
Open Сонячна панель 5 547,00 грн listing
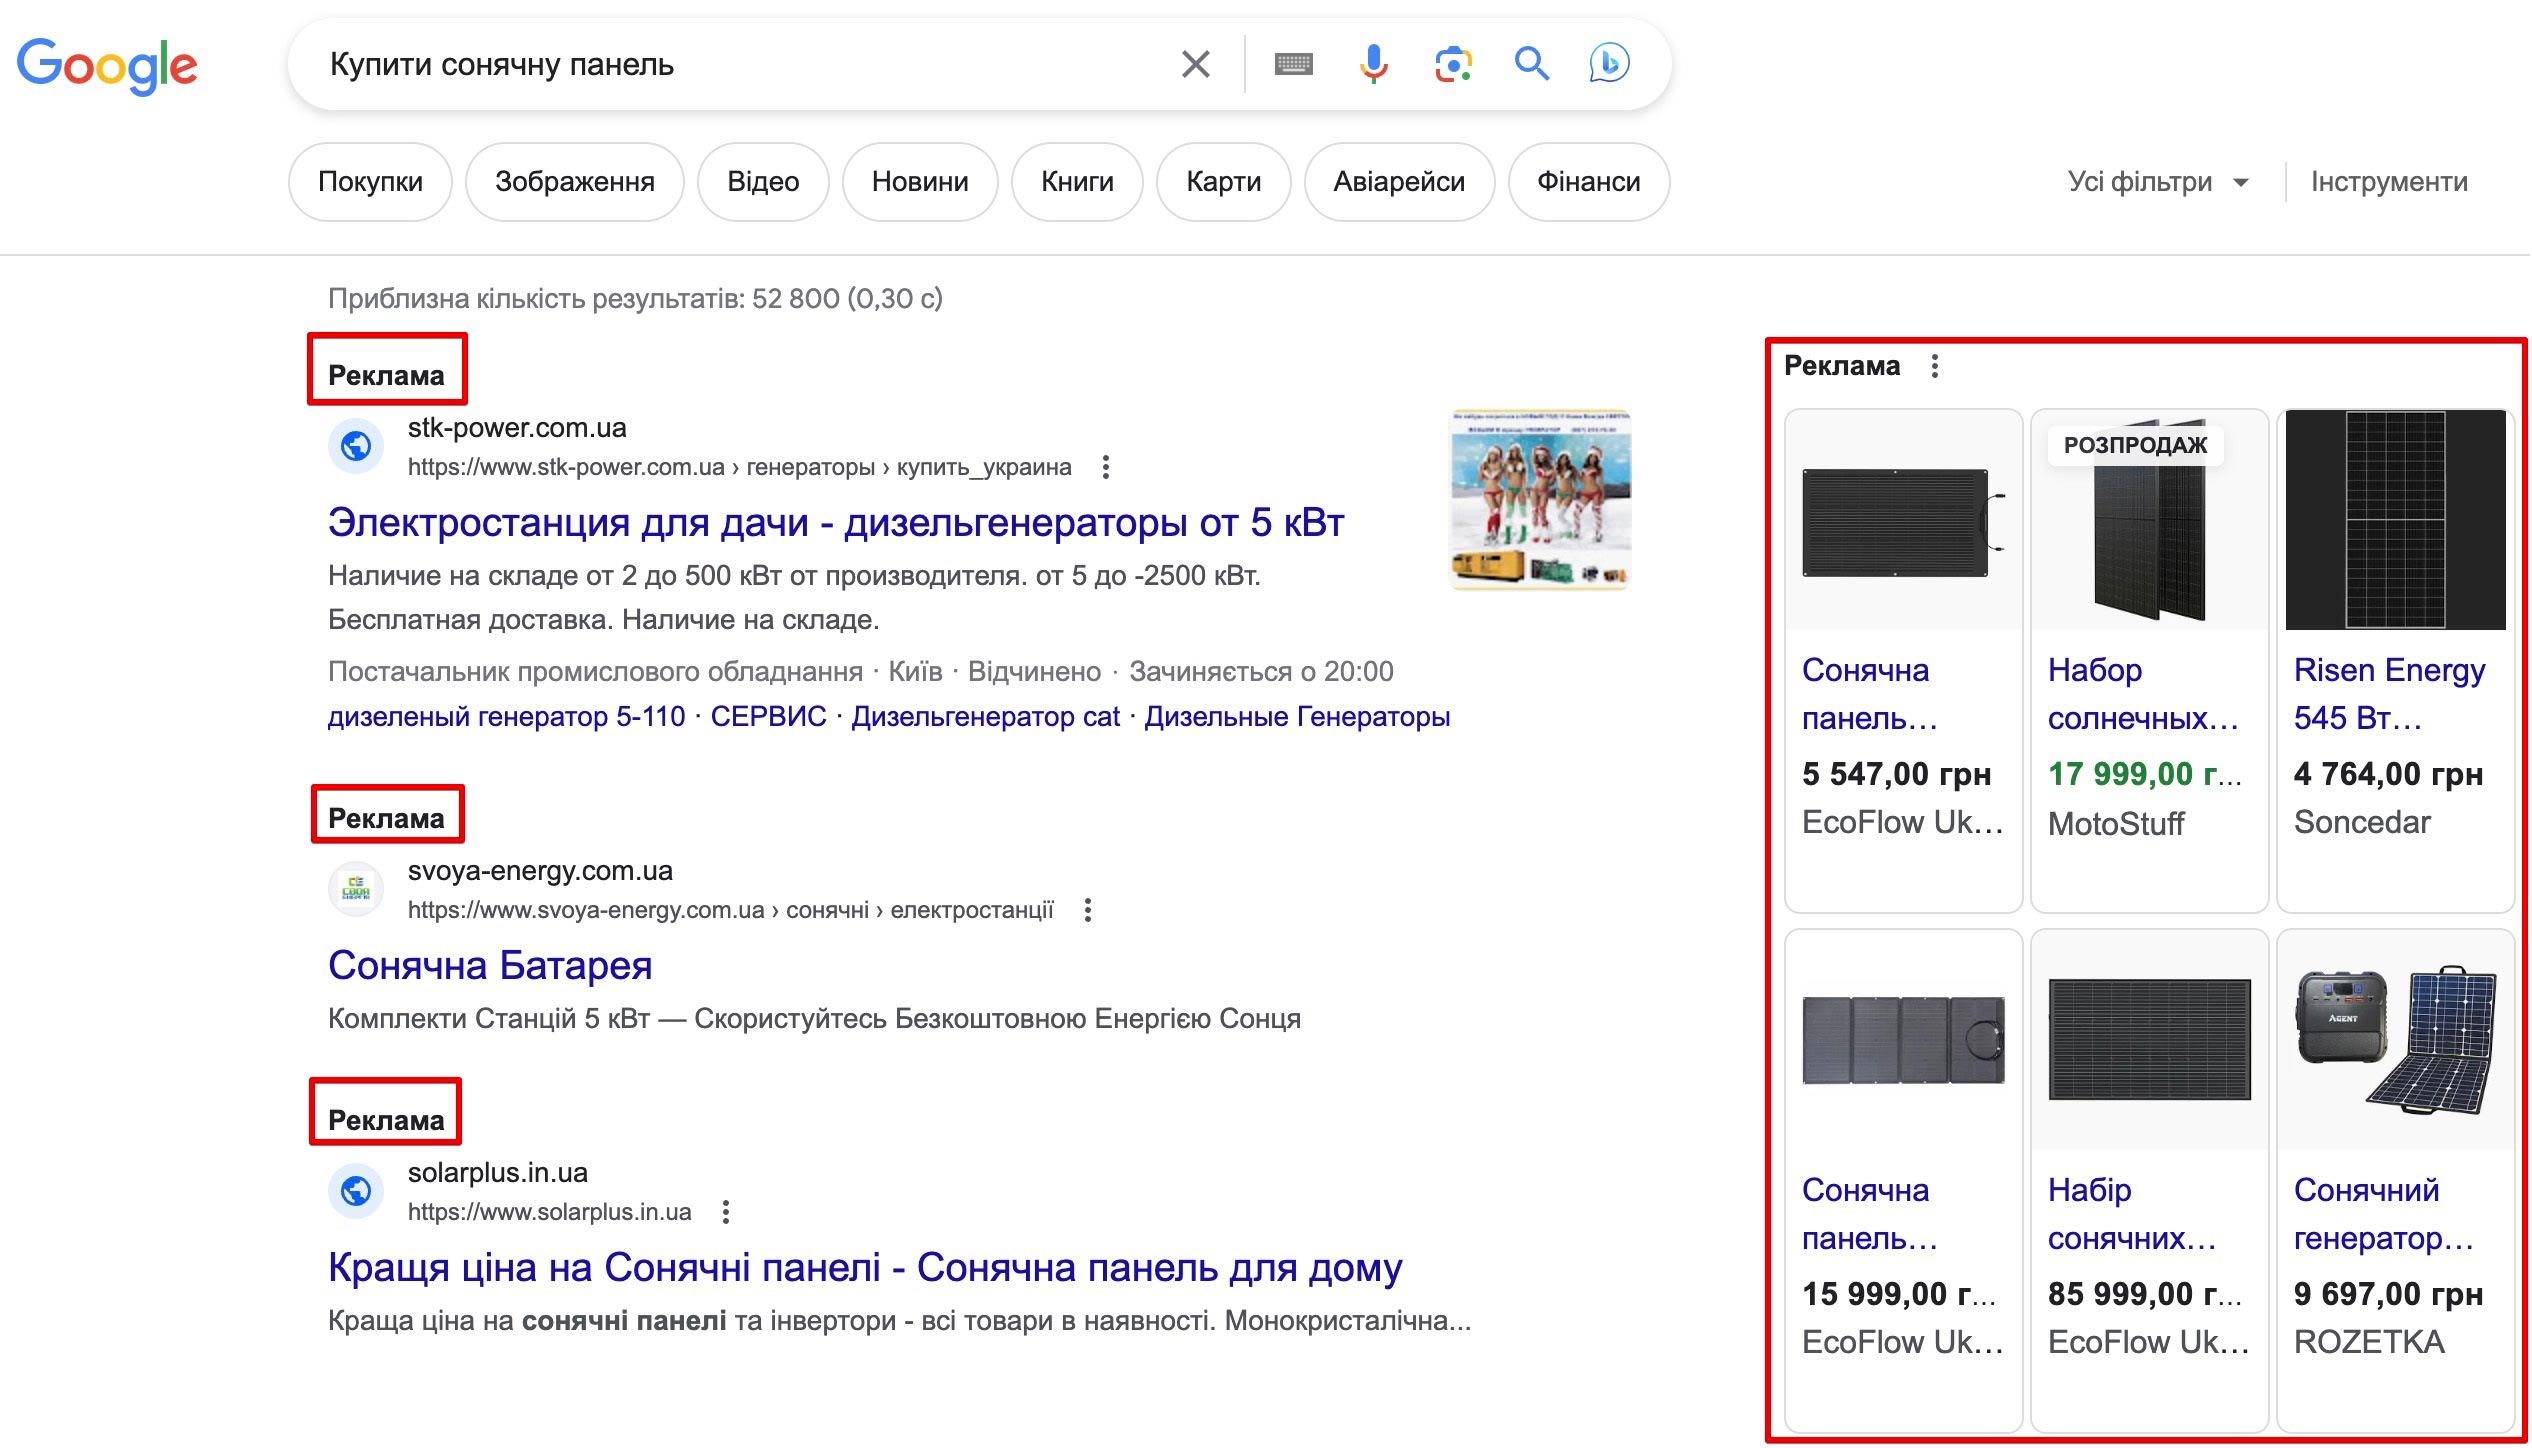point(1870,694)
